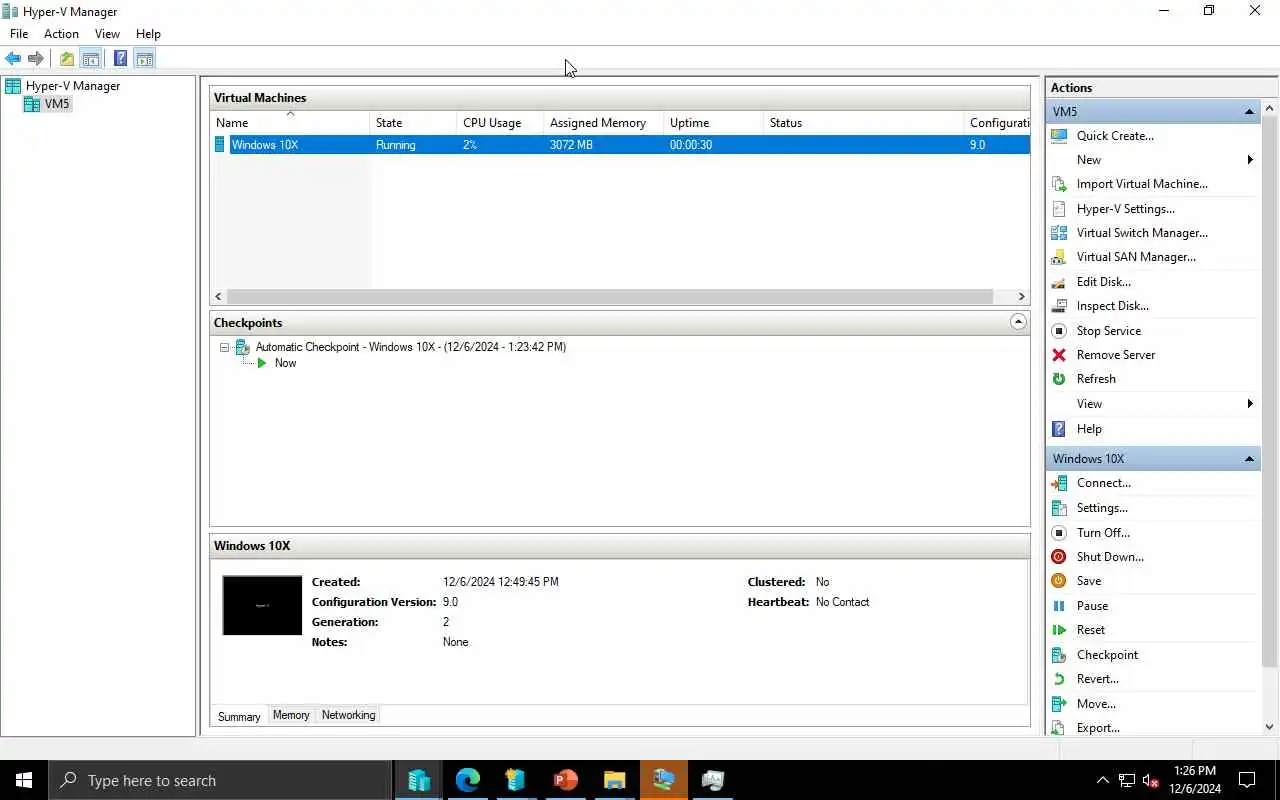The height and width of the screenshot is (800, 1280).
Task: Open Microsoft Edge from the taskbar
Action: point(468,780)
